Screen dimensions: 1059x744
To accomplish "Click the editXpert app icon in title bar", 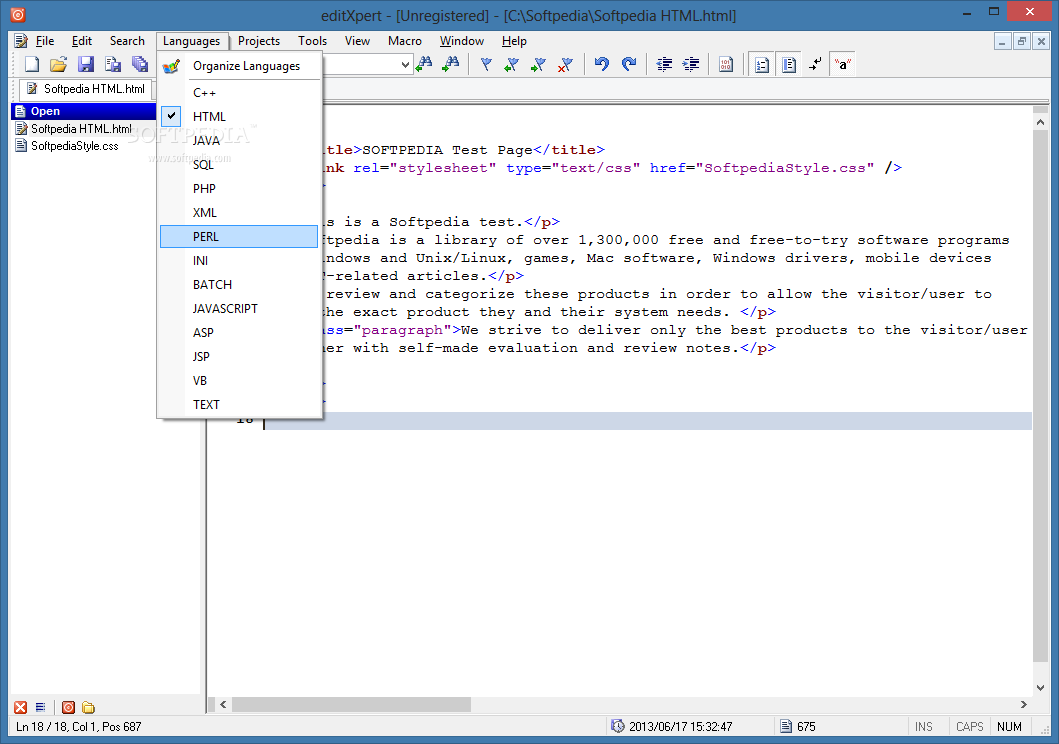I will (18, 14).
